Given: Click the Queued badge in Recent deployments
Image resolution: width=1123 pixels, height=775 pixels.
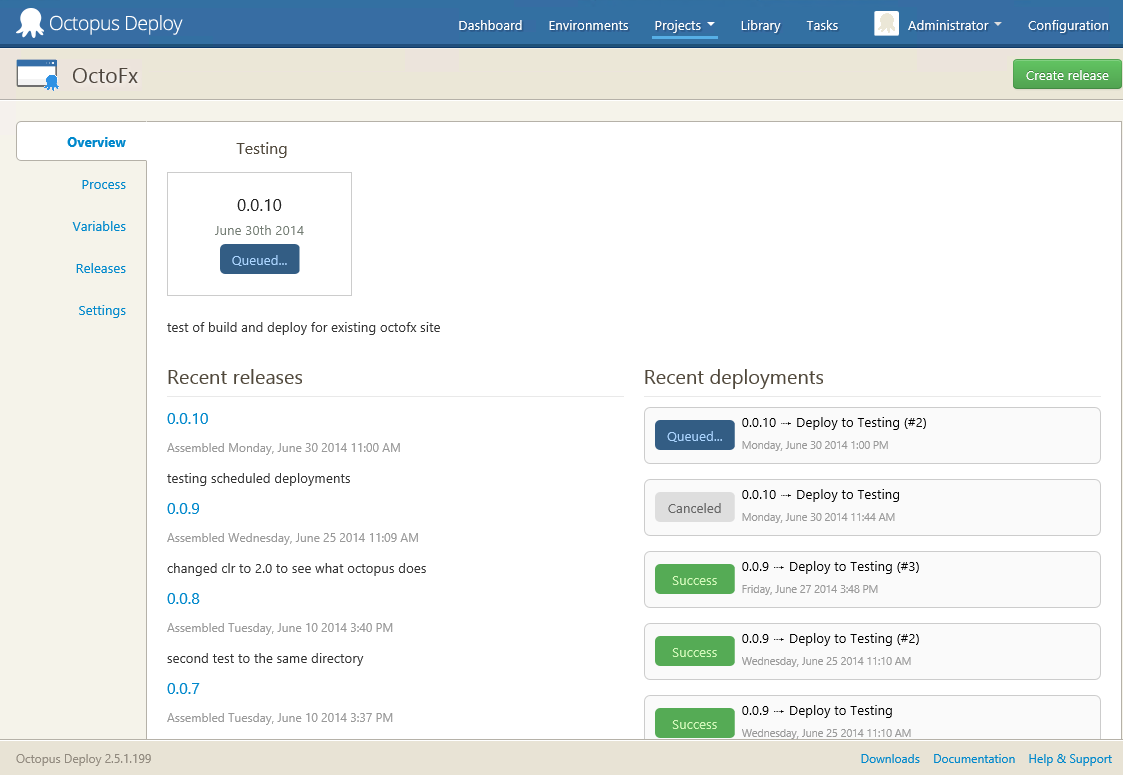Looking at the screenshot, I should pyautogui.click(x=694, y=435).
